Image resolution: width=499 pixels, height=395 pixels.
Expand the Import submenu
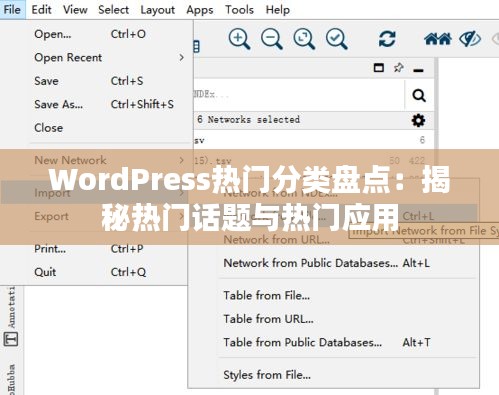tap(95, 192)
